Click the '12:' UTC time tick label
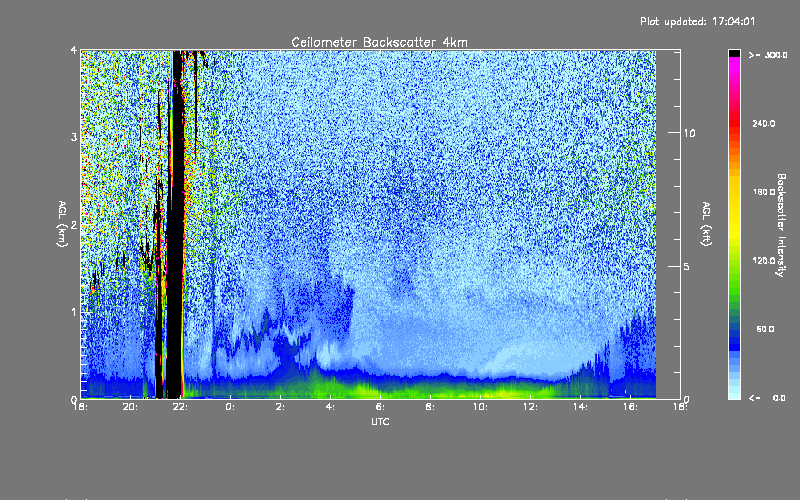Viewport: 800px width, 500px height. [530, 407]
